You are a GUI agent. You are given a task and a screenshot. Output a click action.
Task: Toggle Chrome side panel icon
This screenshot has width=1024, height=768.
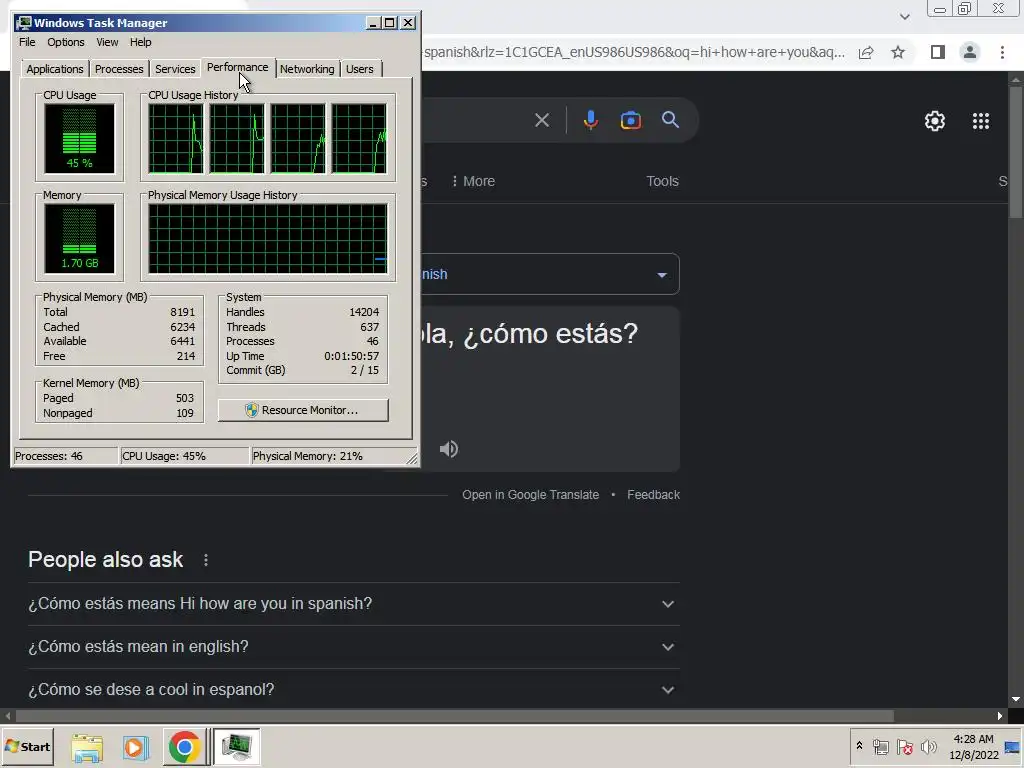tap(937, 52)
